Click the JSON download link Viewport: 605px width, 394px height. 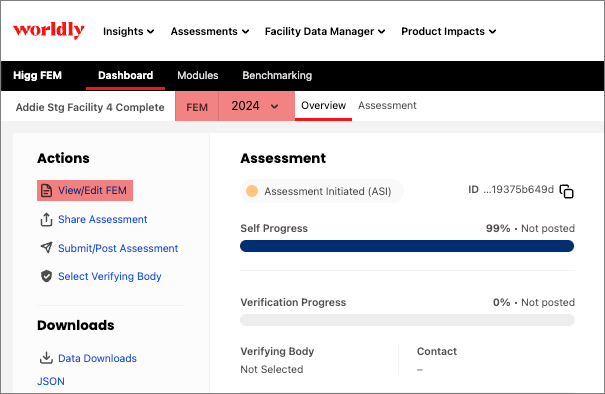(x=51, y=381)
